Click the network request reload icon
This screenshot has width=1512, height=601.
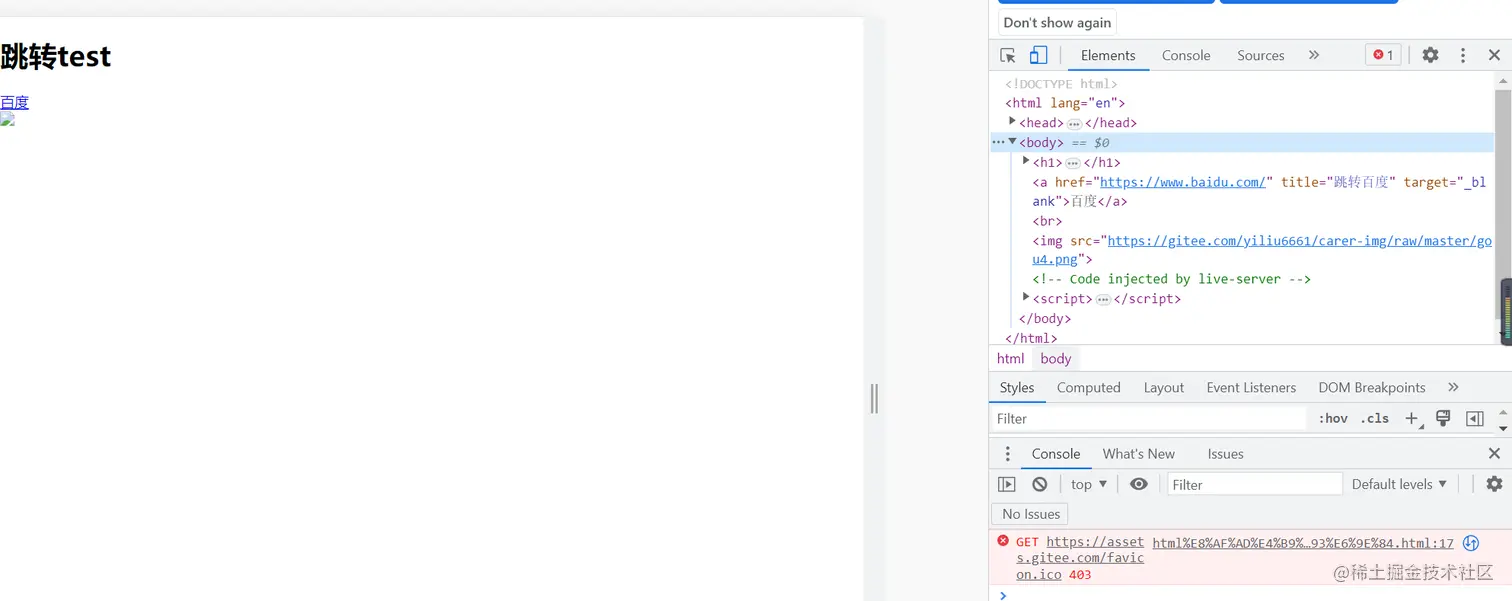[1471, 543]
